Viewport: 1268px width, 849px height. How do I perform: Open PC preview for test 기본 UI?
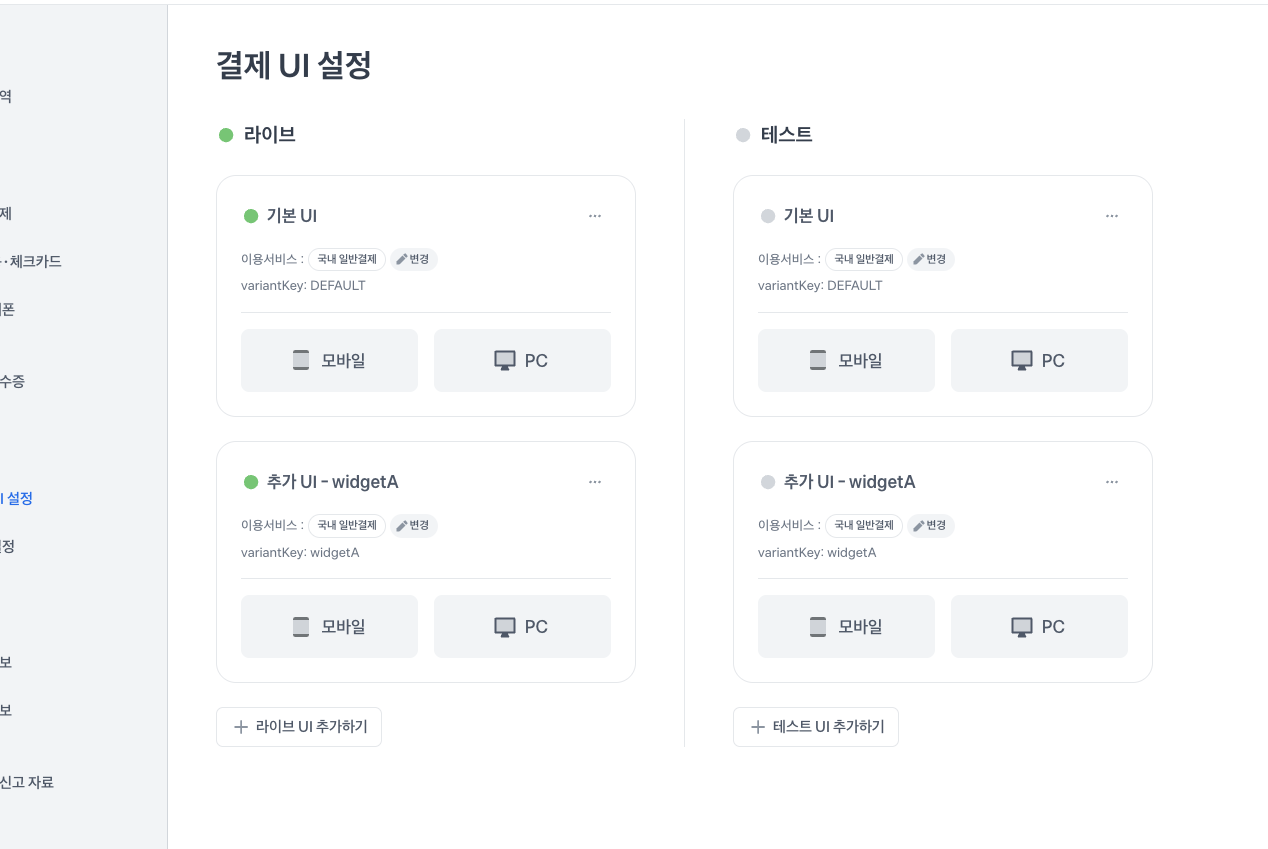tap(1039, 361)
